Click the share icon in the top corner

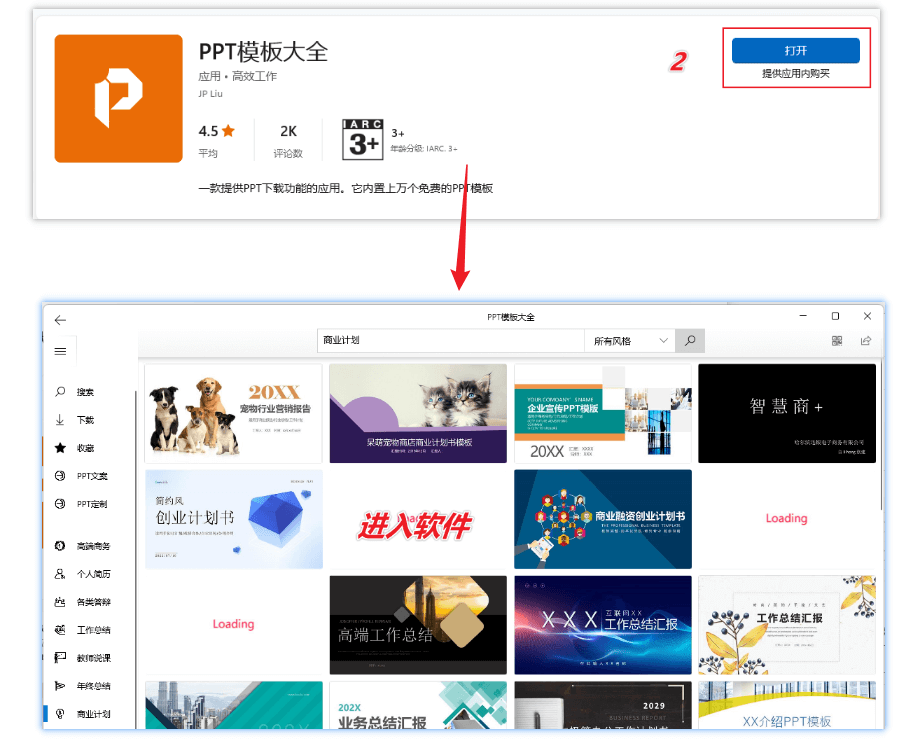pyautogui.click(x=866, y=341)
